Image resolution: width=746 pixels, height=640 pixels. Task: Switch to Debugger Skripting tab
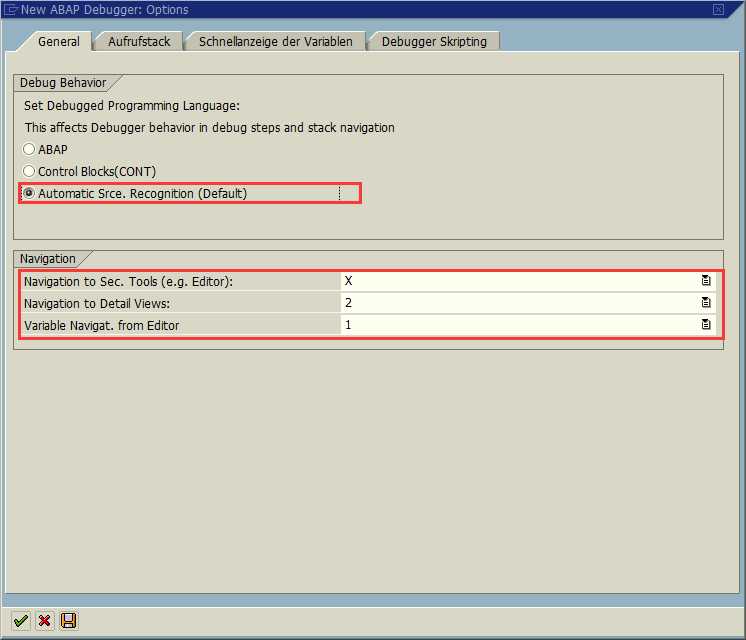click(x=434, y=42)
